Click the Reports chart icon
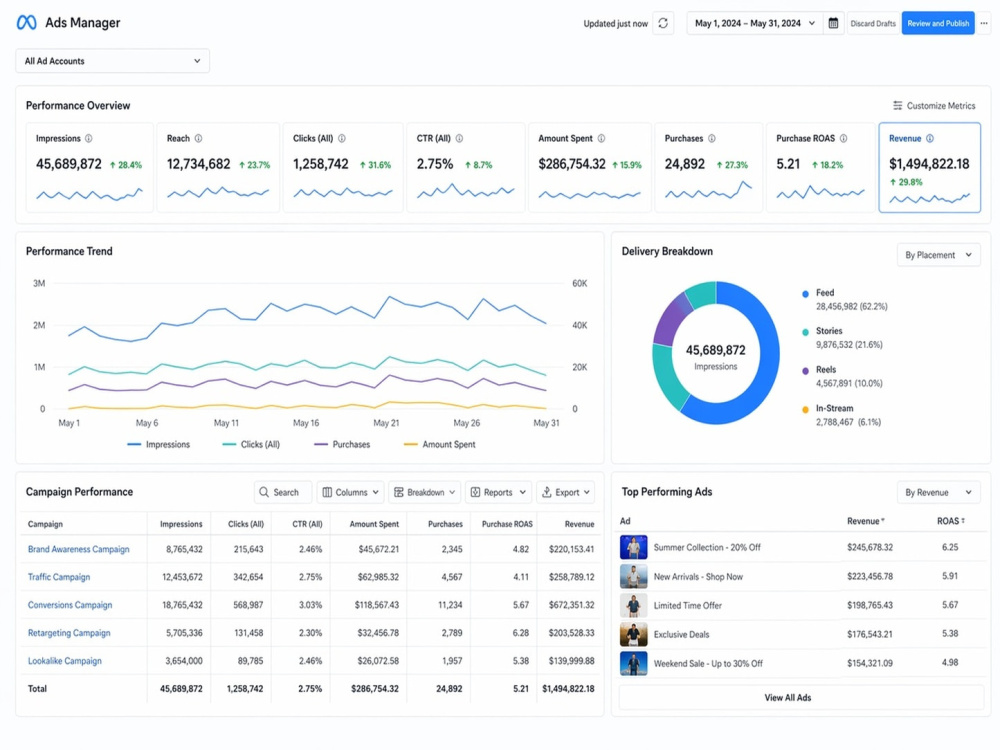The height and width of the screenshot is (750, 1000). coord(475,492)
